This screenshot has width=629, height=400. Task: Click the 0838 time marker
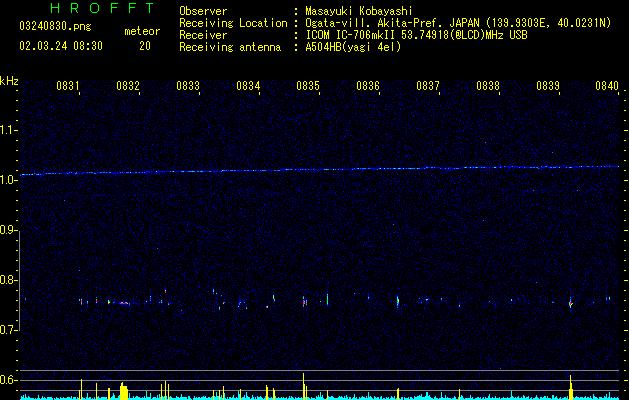488,85
